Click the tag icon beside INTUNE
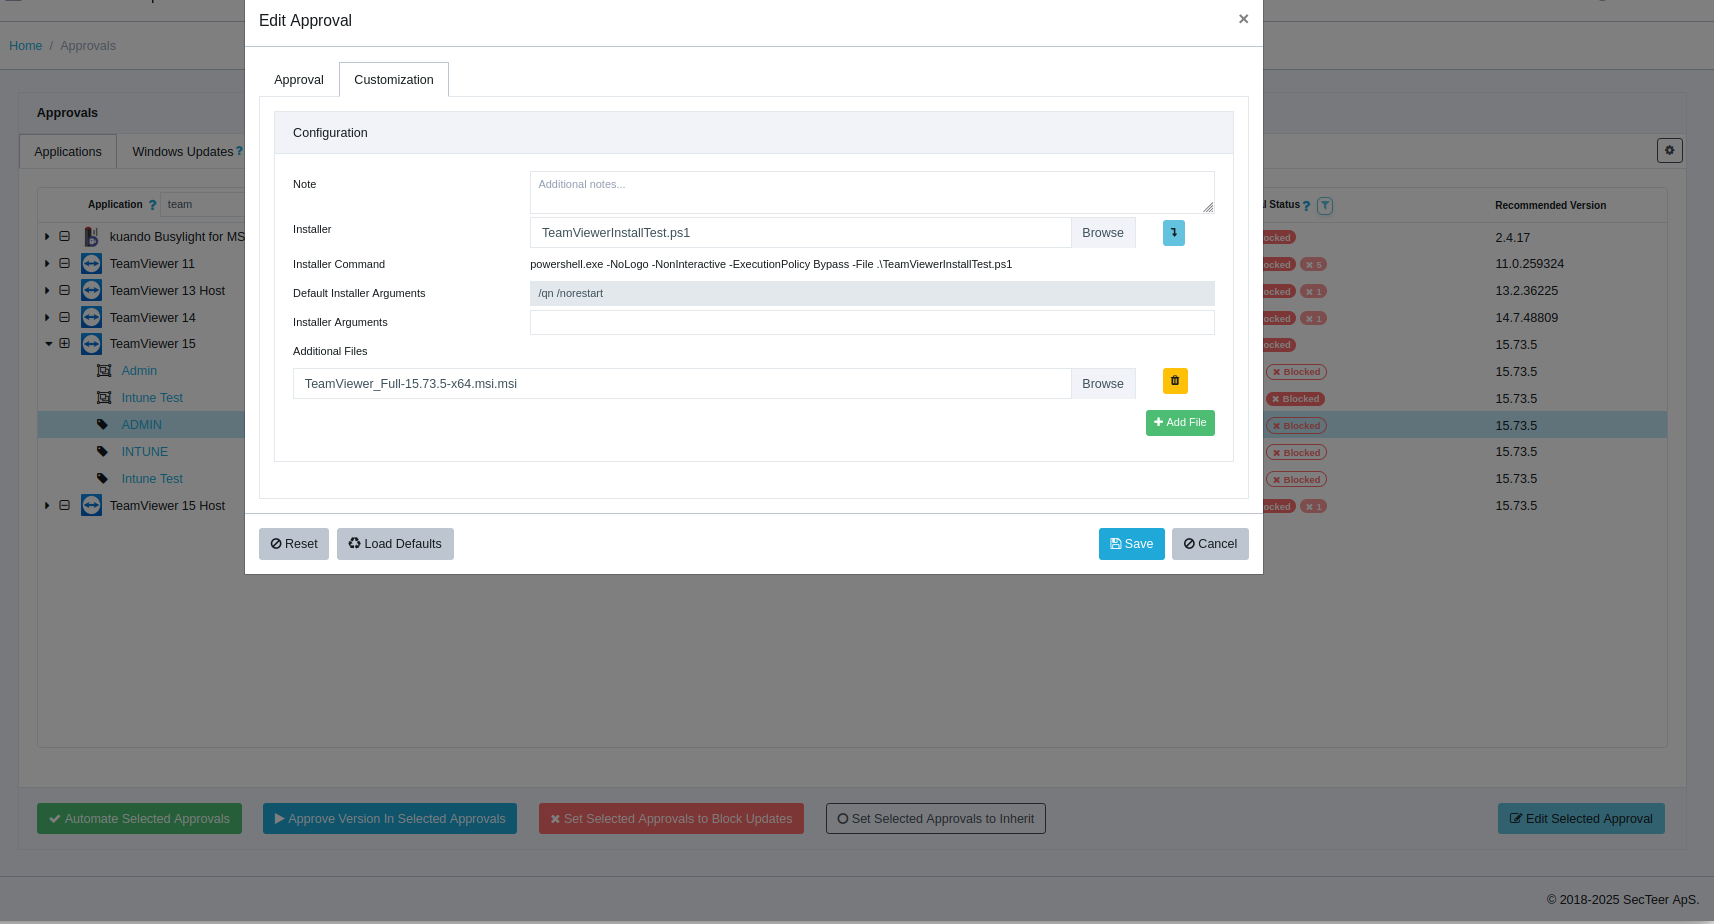 point(102,452)
